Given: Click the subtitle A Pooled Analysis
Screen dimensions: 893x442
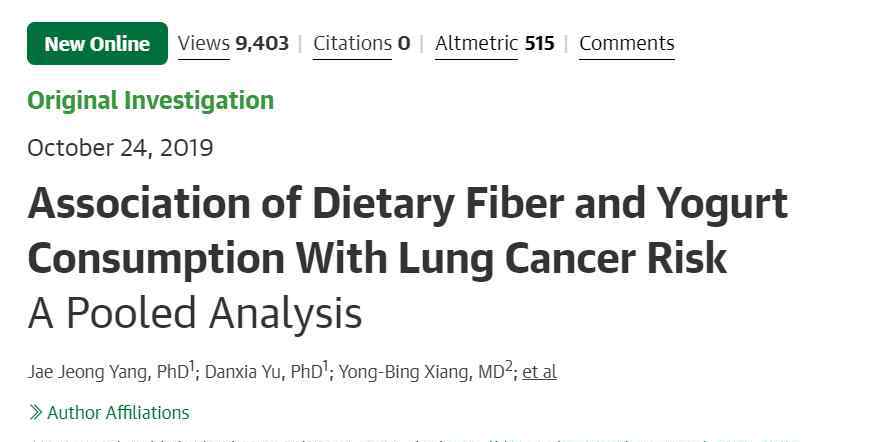Looking at the screenshot, I should (195, 314).
